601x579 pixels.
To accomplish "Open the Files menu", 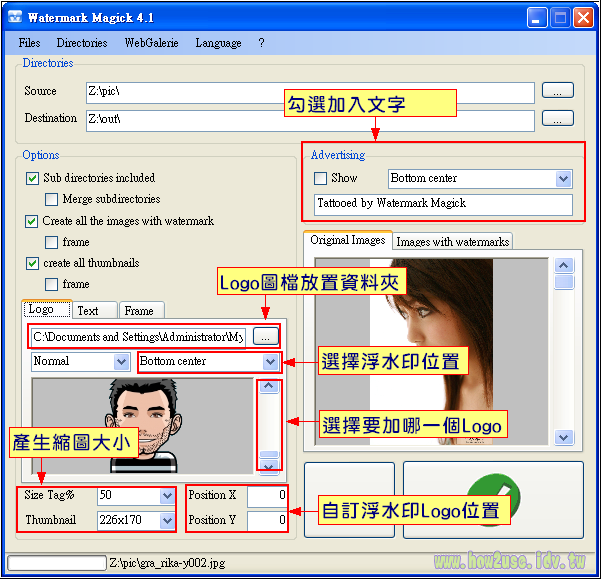I will (30, 43).
